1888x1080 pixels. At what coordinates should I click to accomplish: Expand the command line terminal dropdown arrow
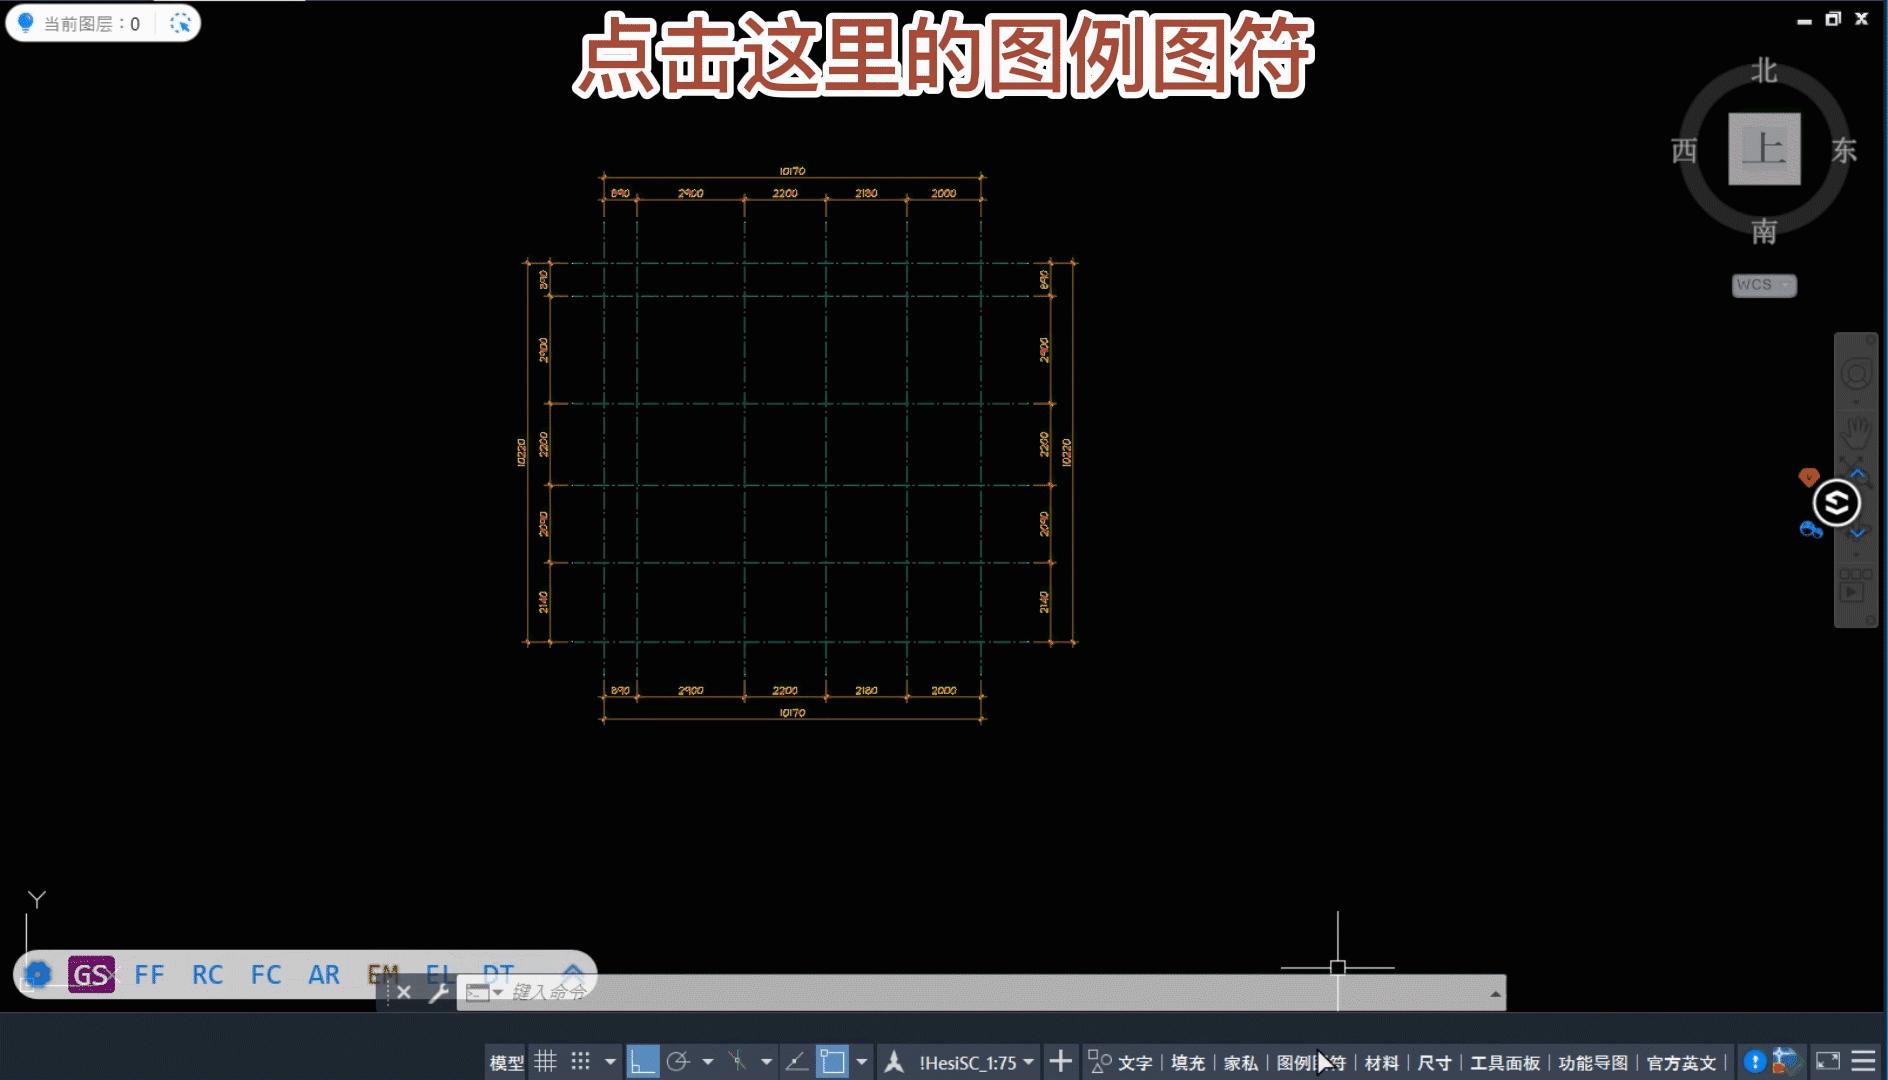(497, 993)
